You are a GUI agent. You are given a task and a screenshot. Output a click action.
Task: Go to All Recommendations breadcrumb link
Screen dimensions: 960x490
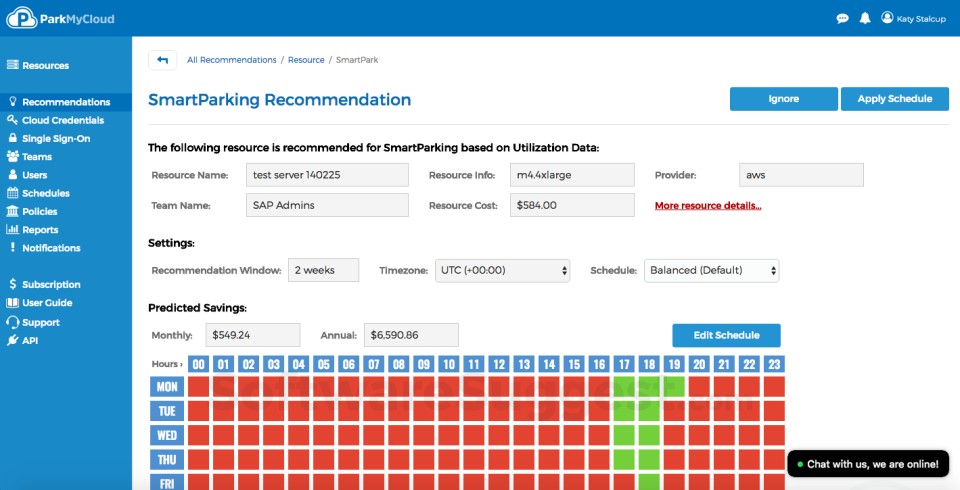[232, 60]
